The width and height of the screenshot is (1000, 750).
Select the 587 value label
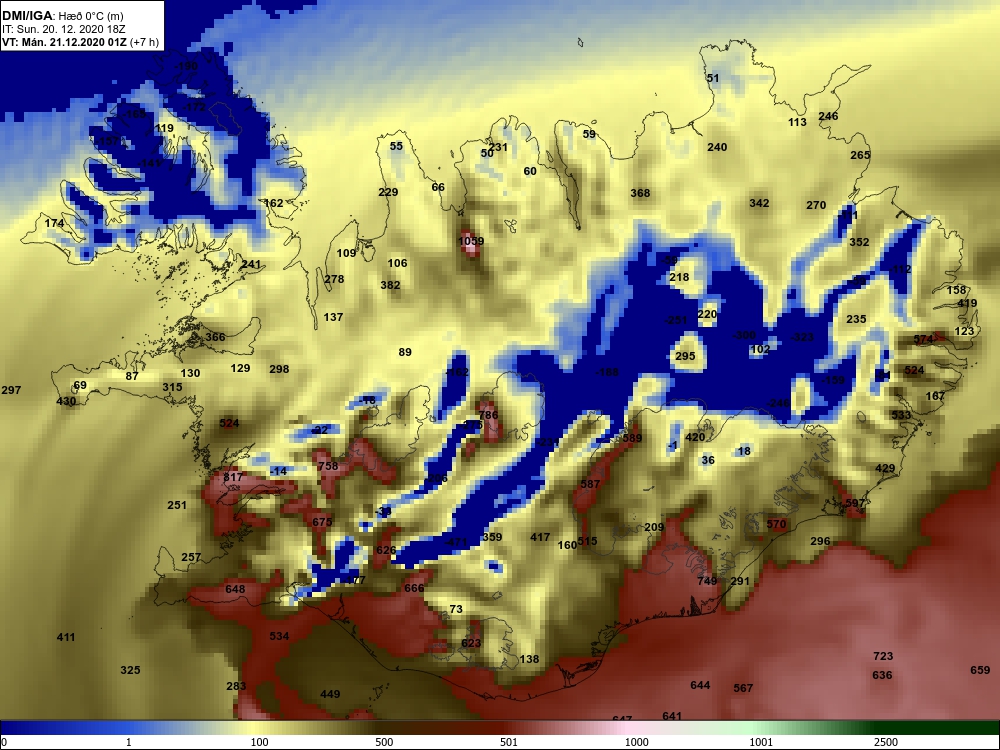click(590, 484)
